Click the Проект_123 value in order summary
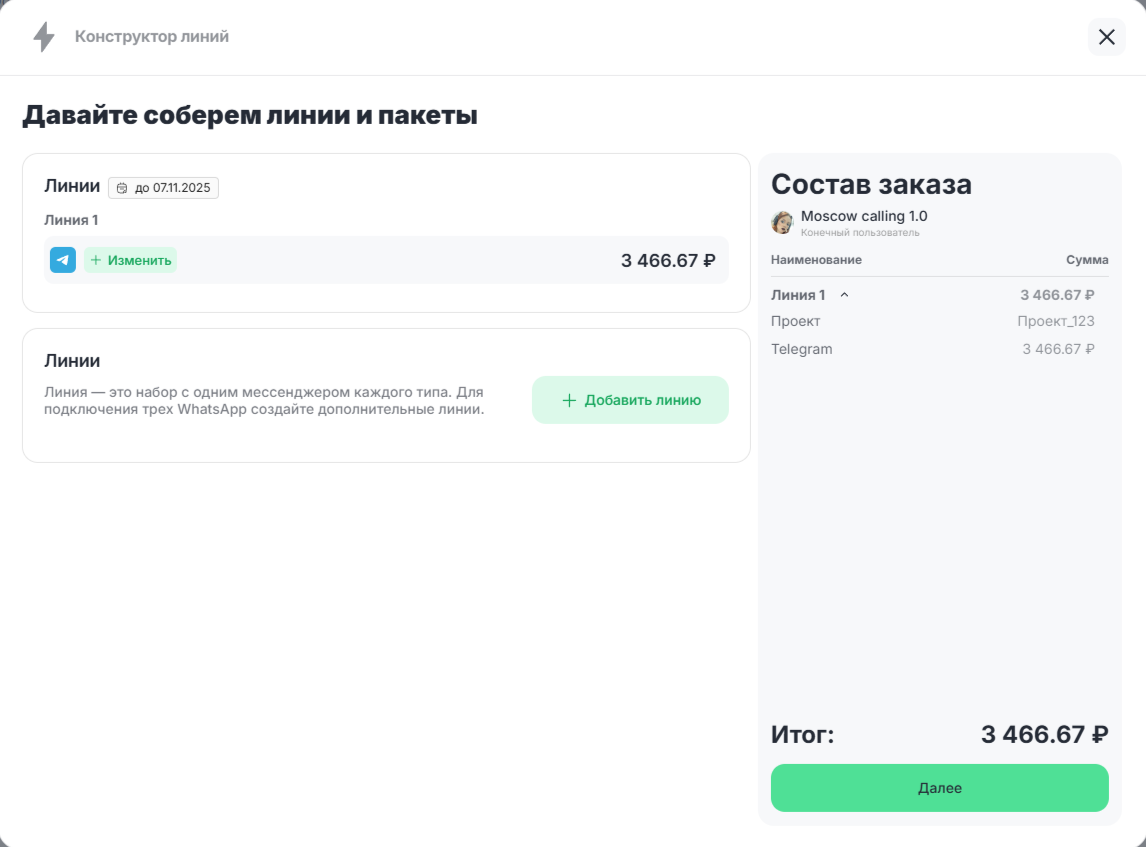Viewport: 1146px width, 847px height. 1055,321
